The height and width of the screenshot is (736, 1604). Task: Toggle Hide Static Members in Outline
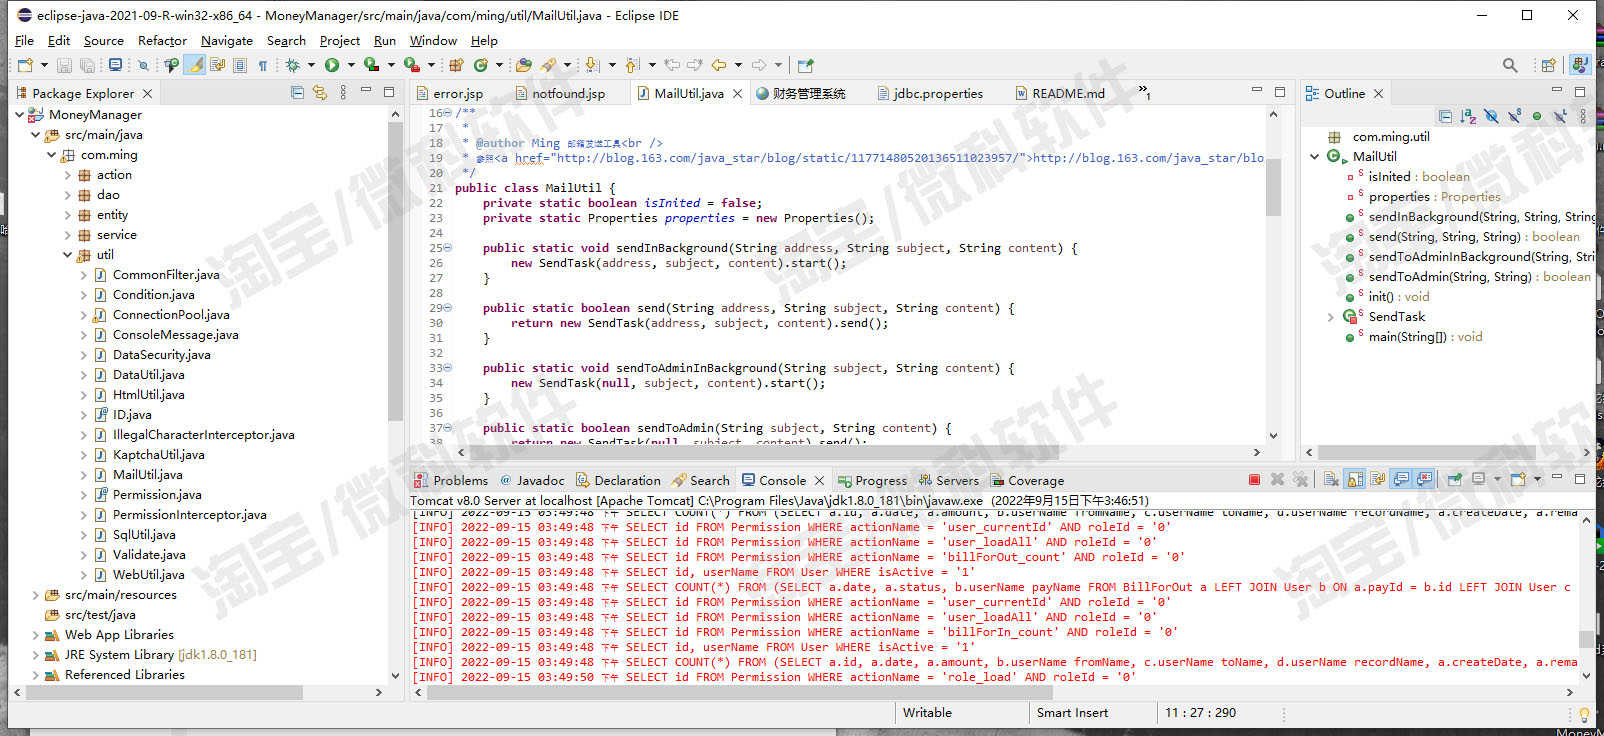pyautogui.click(x=1514, y=116)
